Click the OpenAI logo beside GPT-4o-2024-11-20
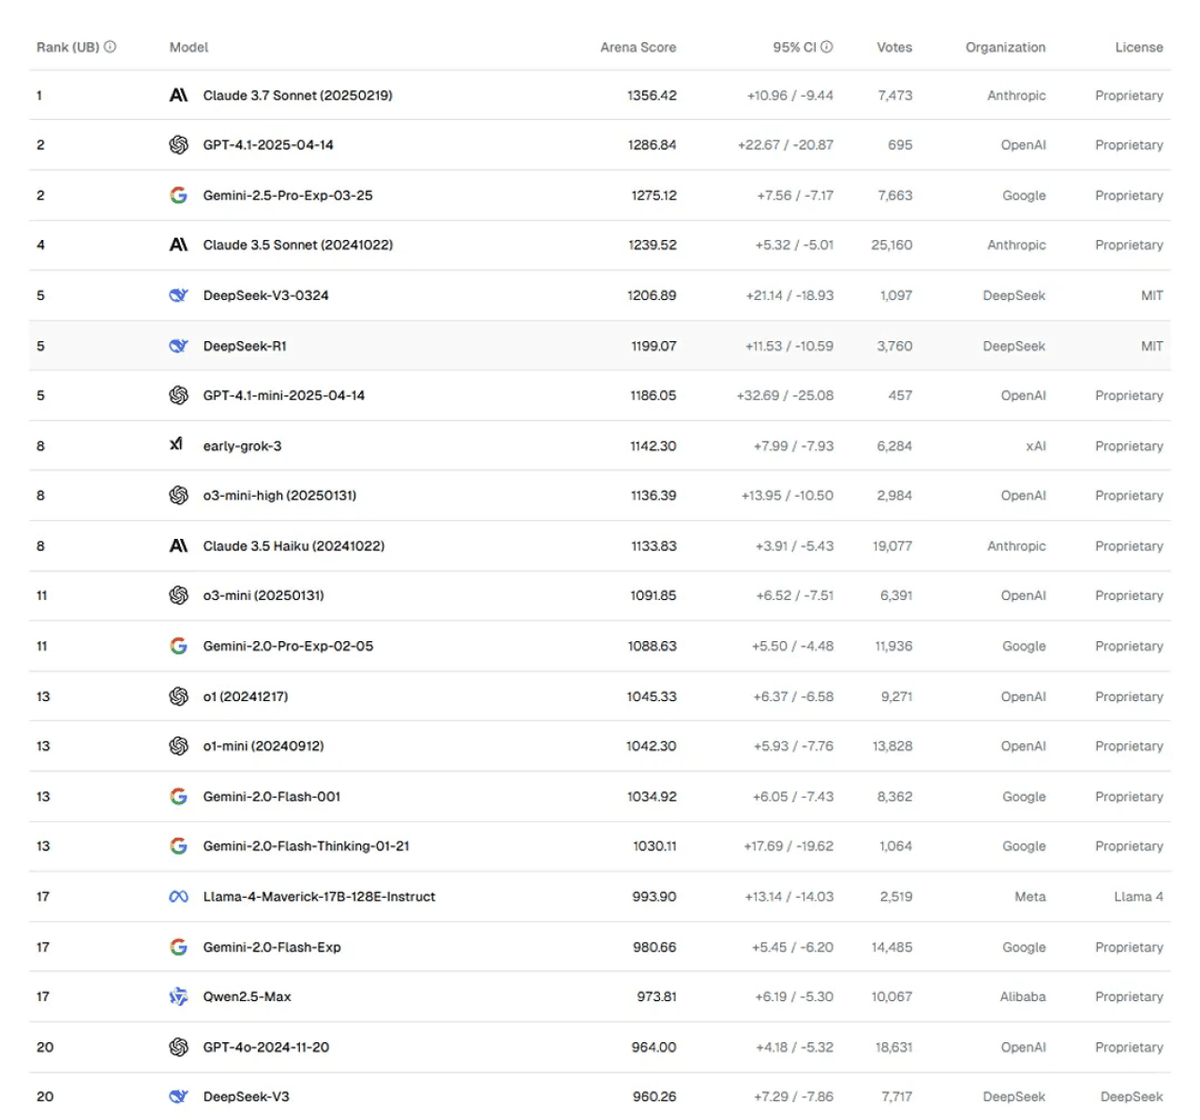 [x=178, y=1047]
